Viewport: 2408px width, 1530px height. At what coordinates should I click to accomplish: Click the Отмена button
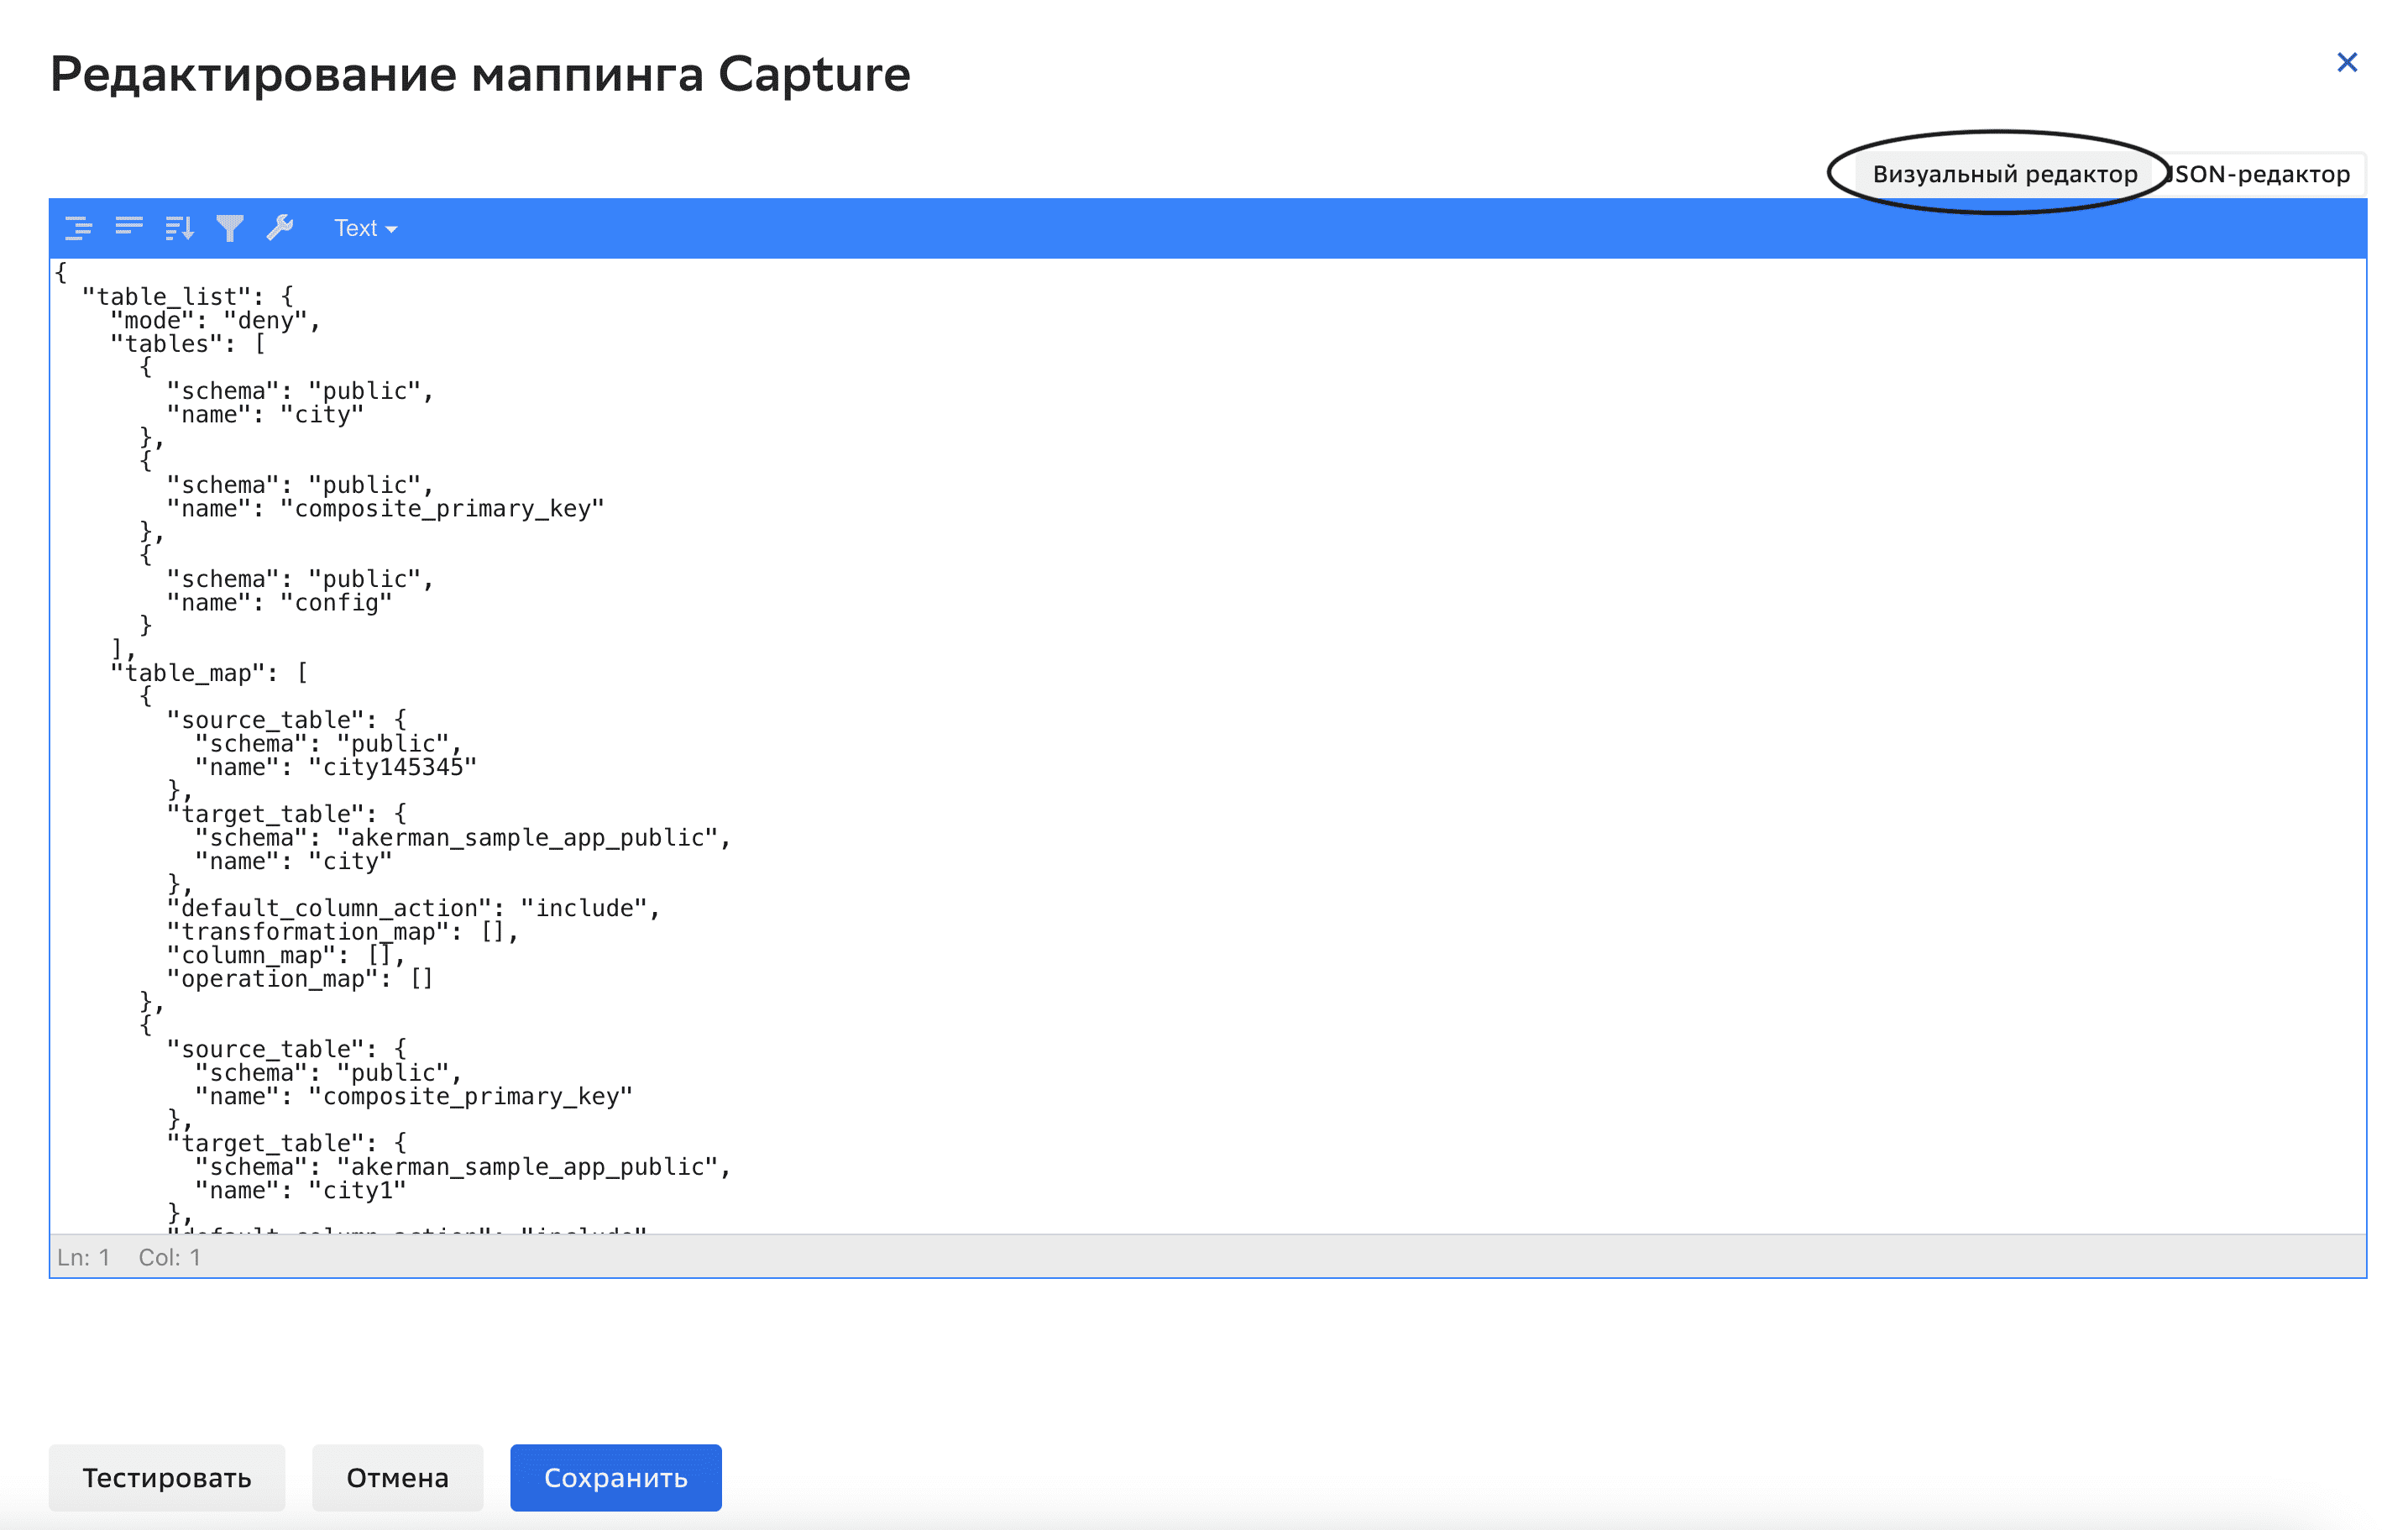[x=397, y=1477]
